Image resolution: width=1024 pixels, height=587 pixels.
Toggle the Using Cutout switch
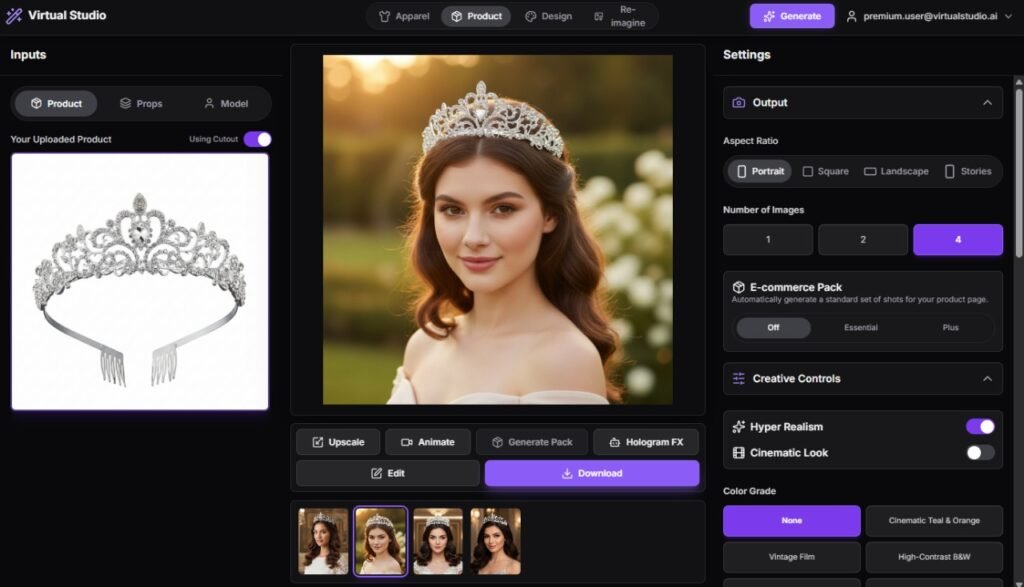pos(257,139)
